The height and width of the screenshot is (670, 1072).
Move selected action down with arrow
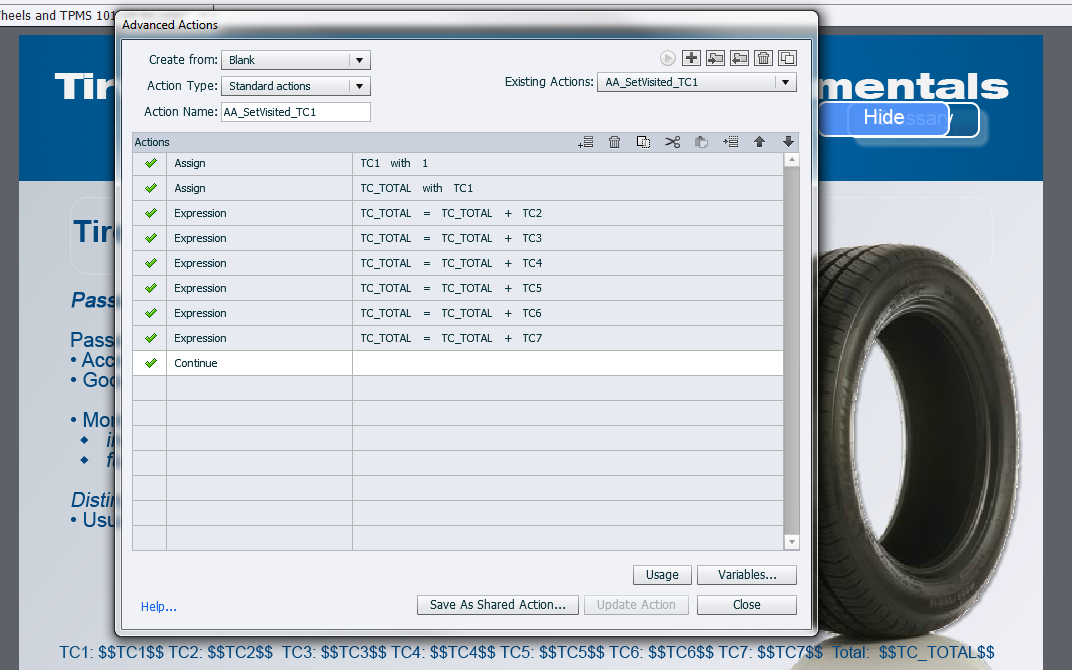pos(788,142)
